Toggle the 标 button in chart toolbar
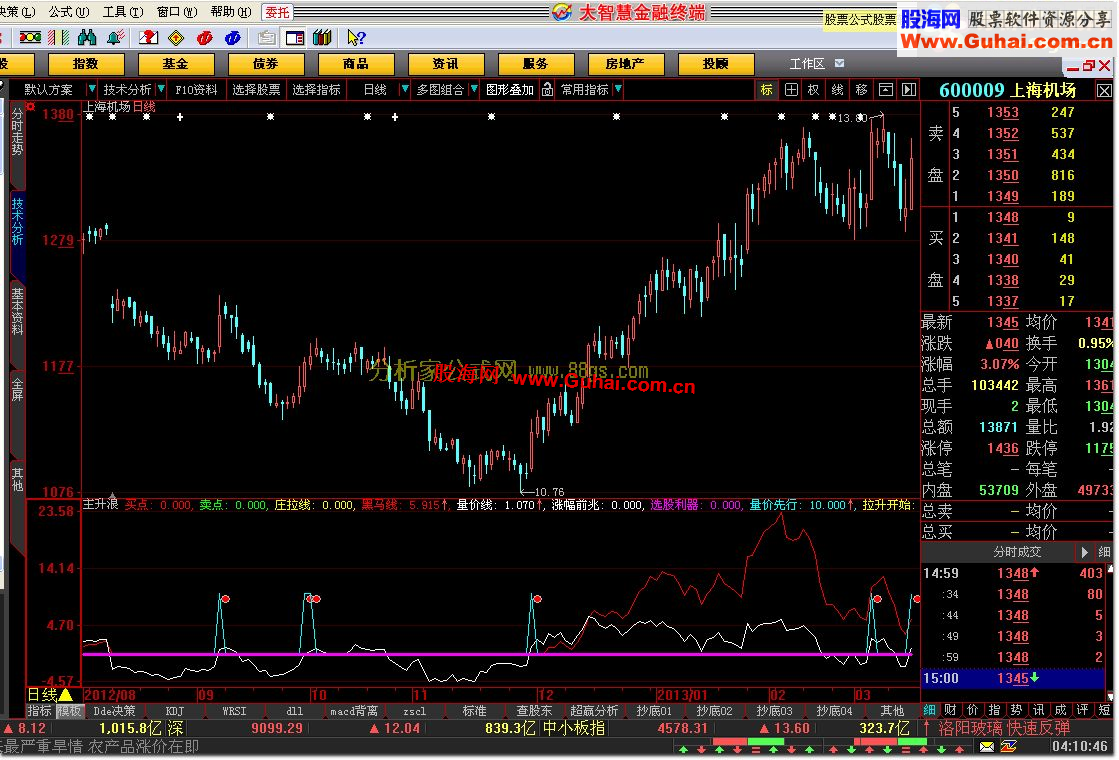Viewport: 1119px width, 760px height. tap(766, 89)
